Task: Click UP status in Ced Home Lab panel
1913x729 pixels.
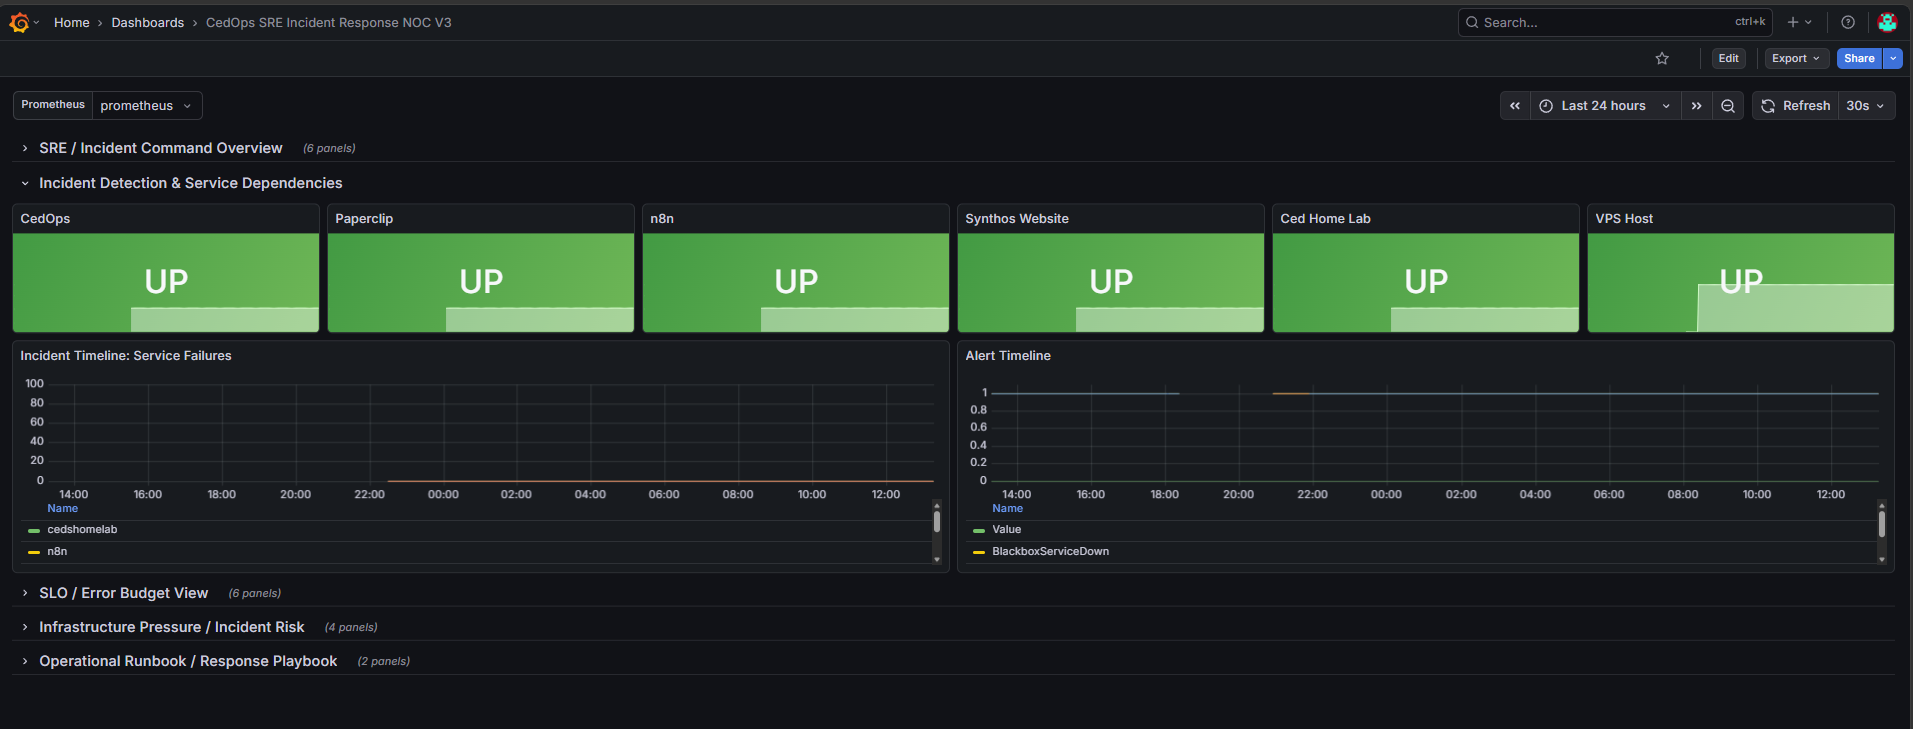Action: [1426, 282]
